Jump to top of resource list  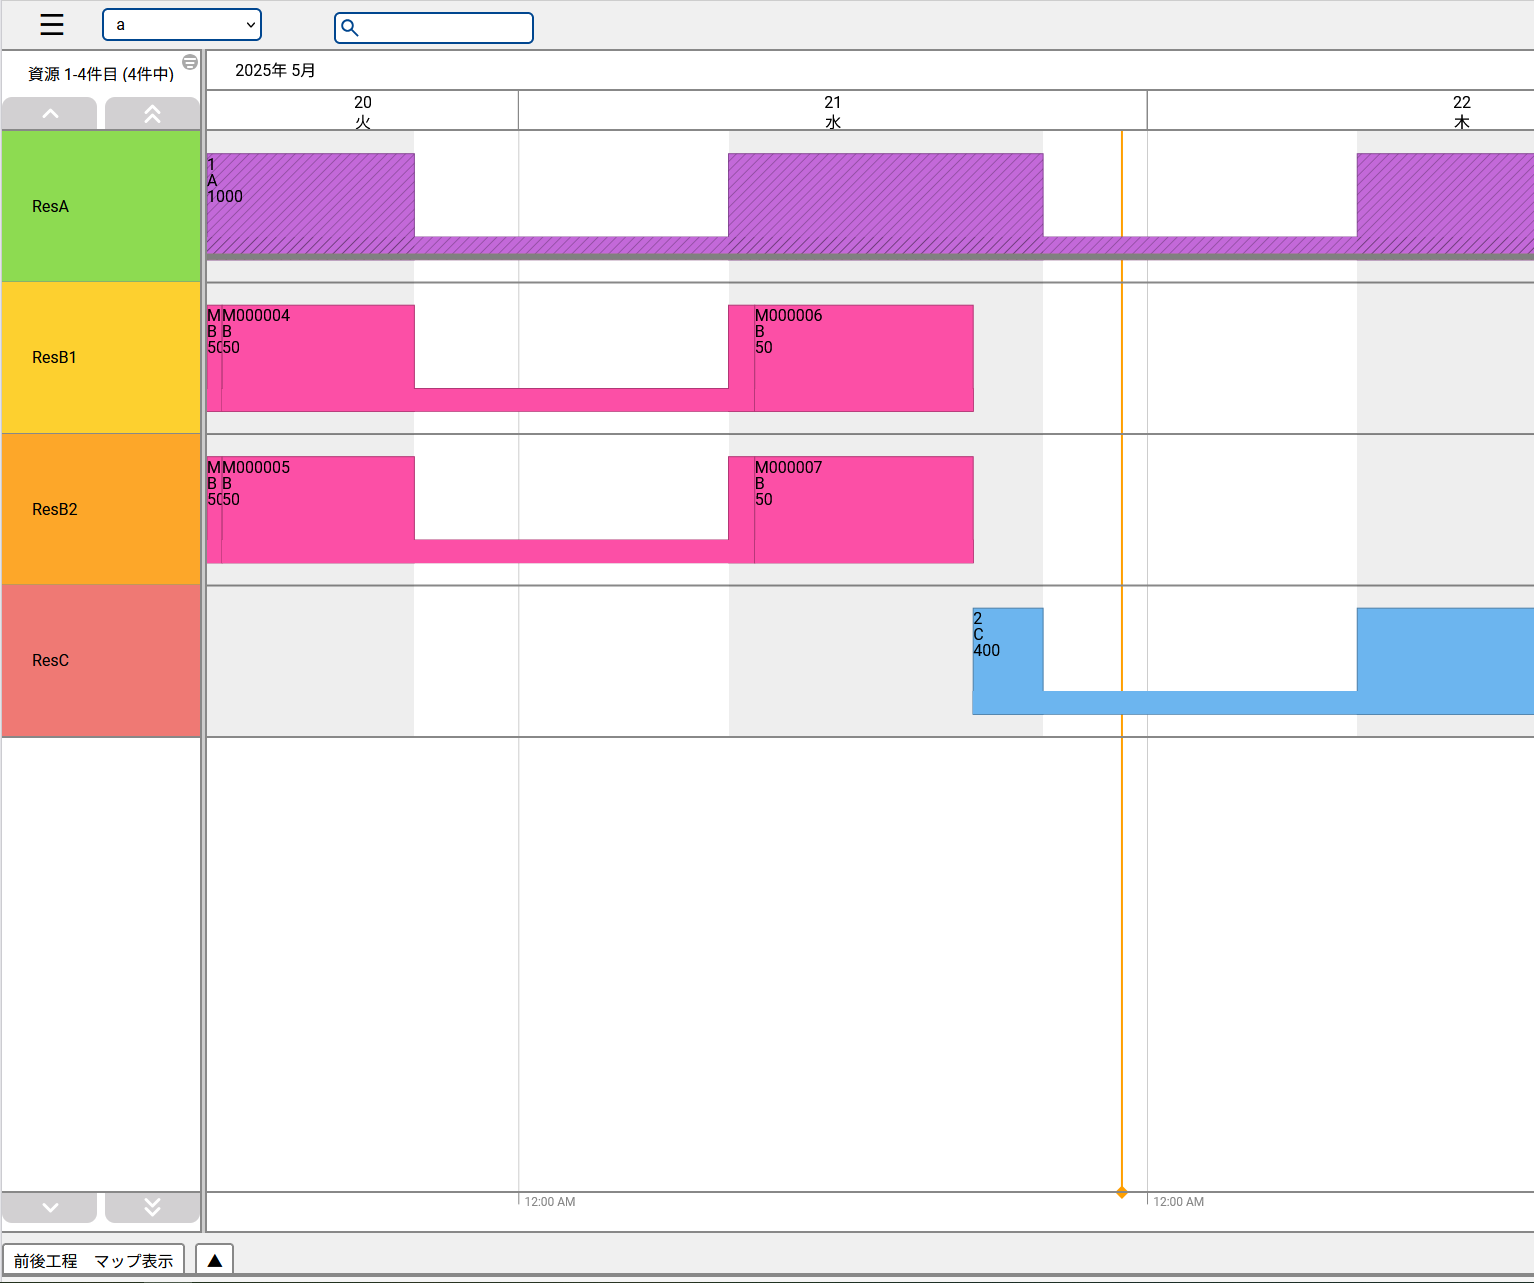152,114
